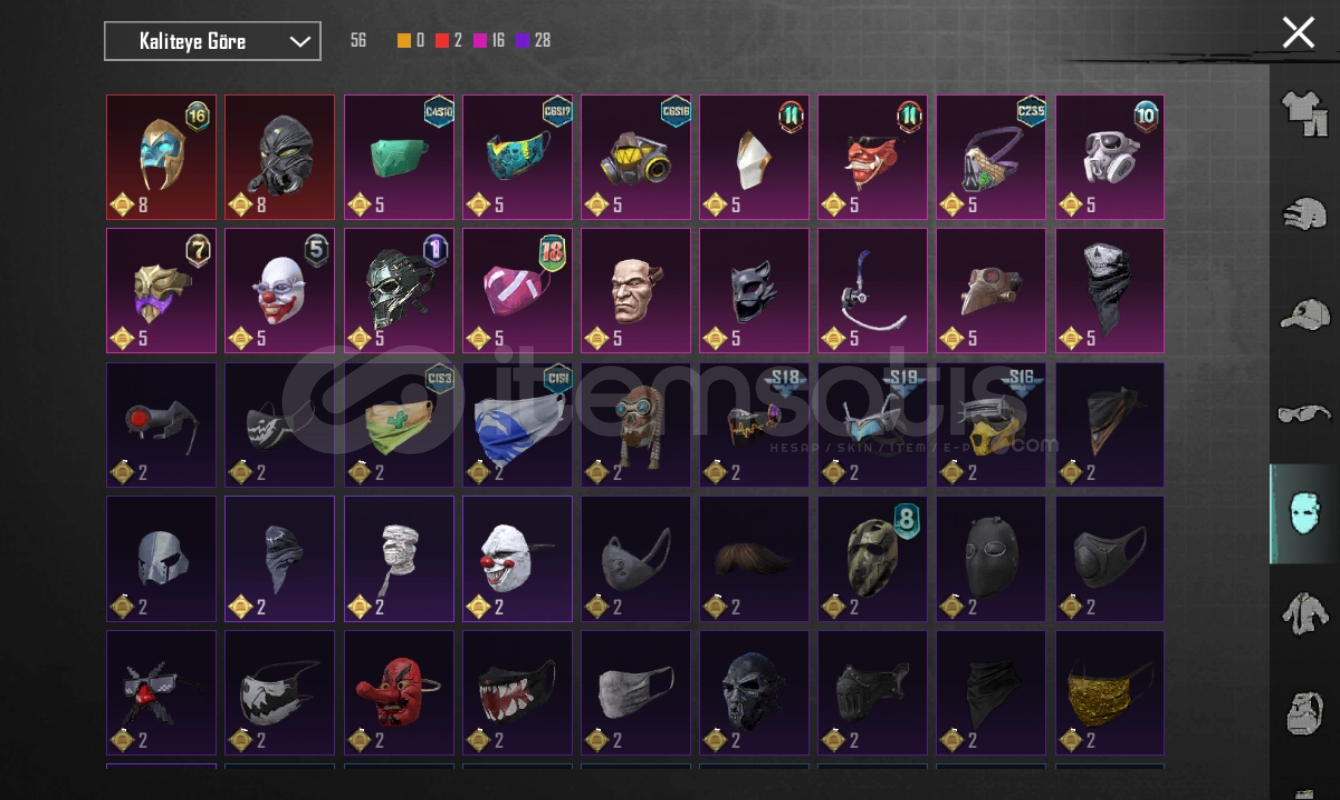Screen dimensions: 1340x800
Task: Select the golden skull helmet mask
Action: point(161,157)
